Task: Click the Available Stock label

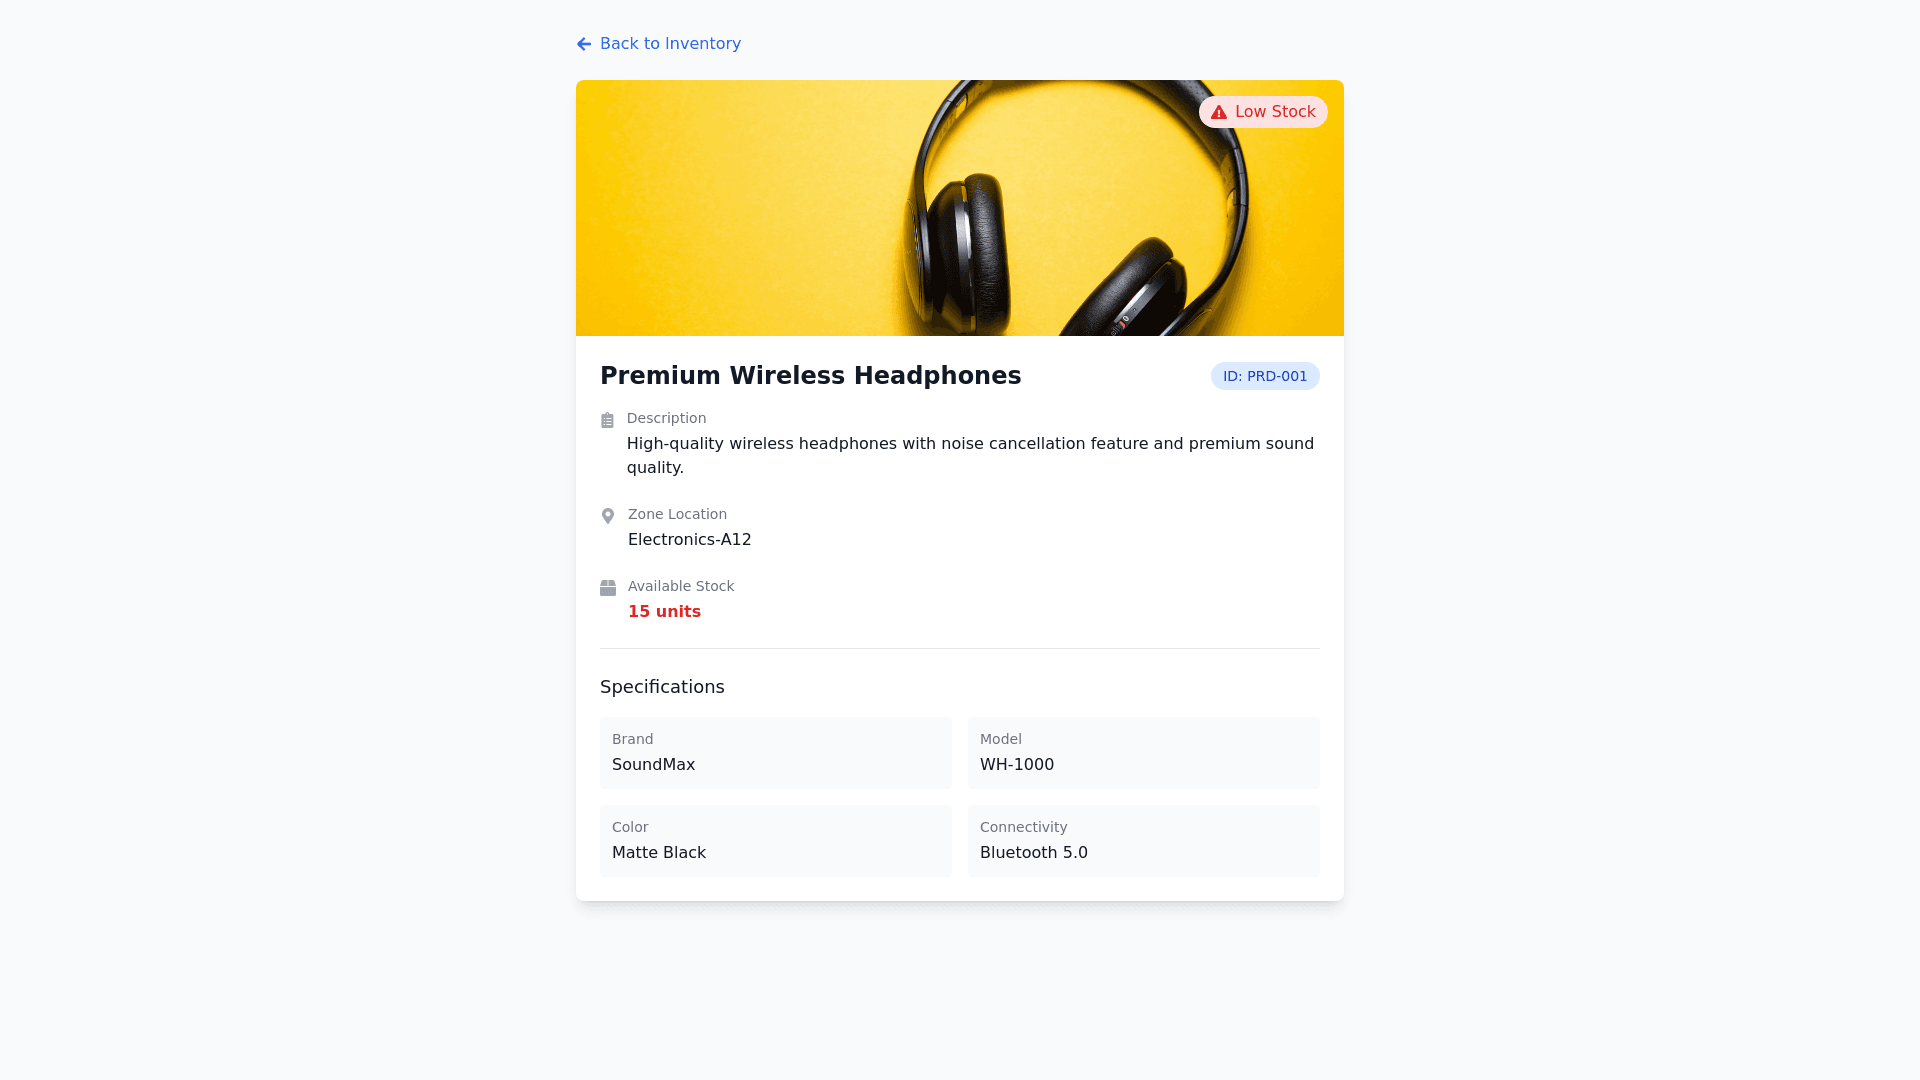Action: pos(681,586)
